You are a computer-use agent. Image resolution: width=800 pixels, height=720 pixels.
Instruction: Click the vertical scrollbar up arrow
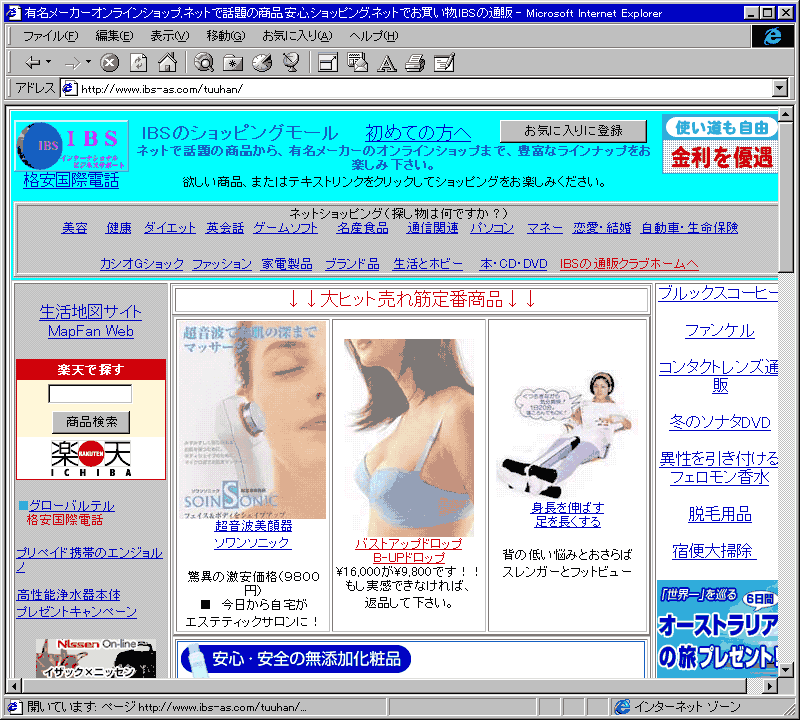coord(786,114)
